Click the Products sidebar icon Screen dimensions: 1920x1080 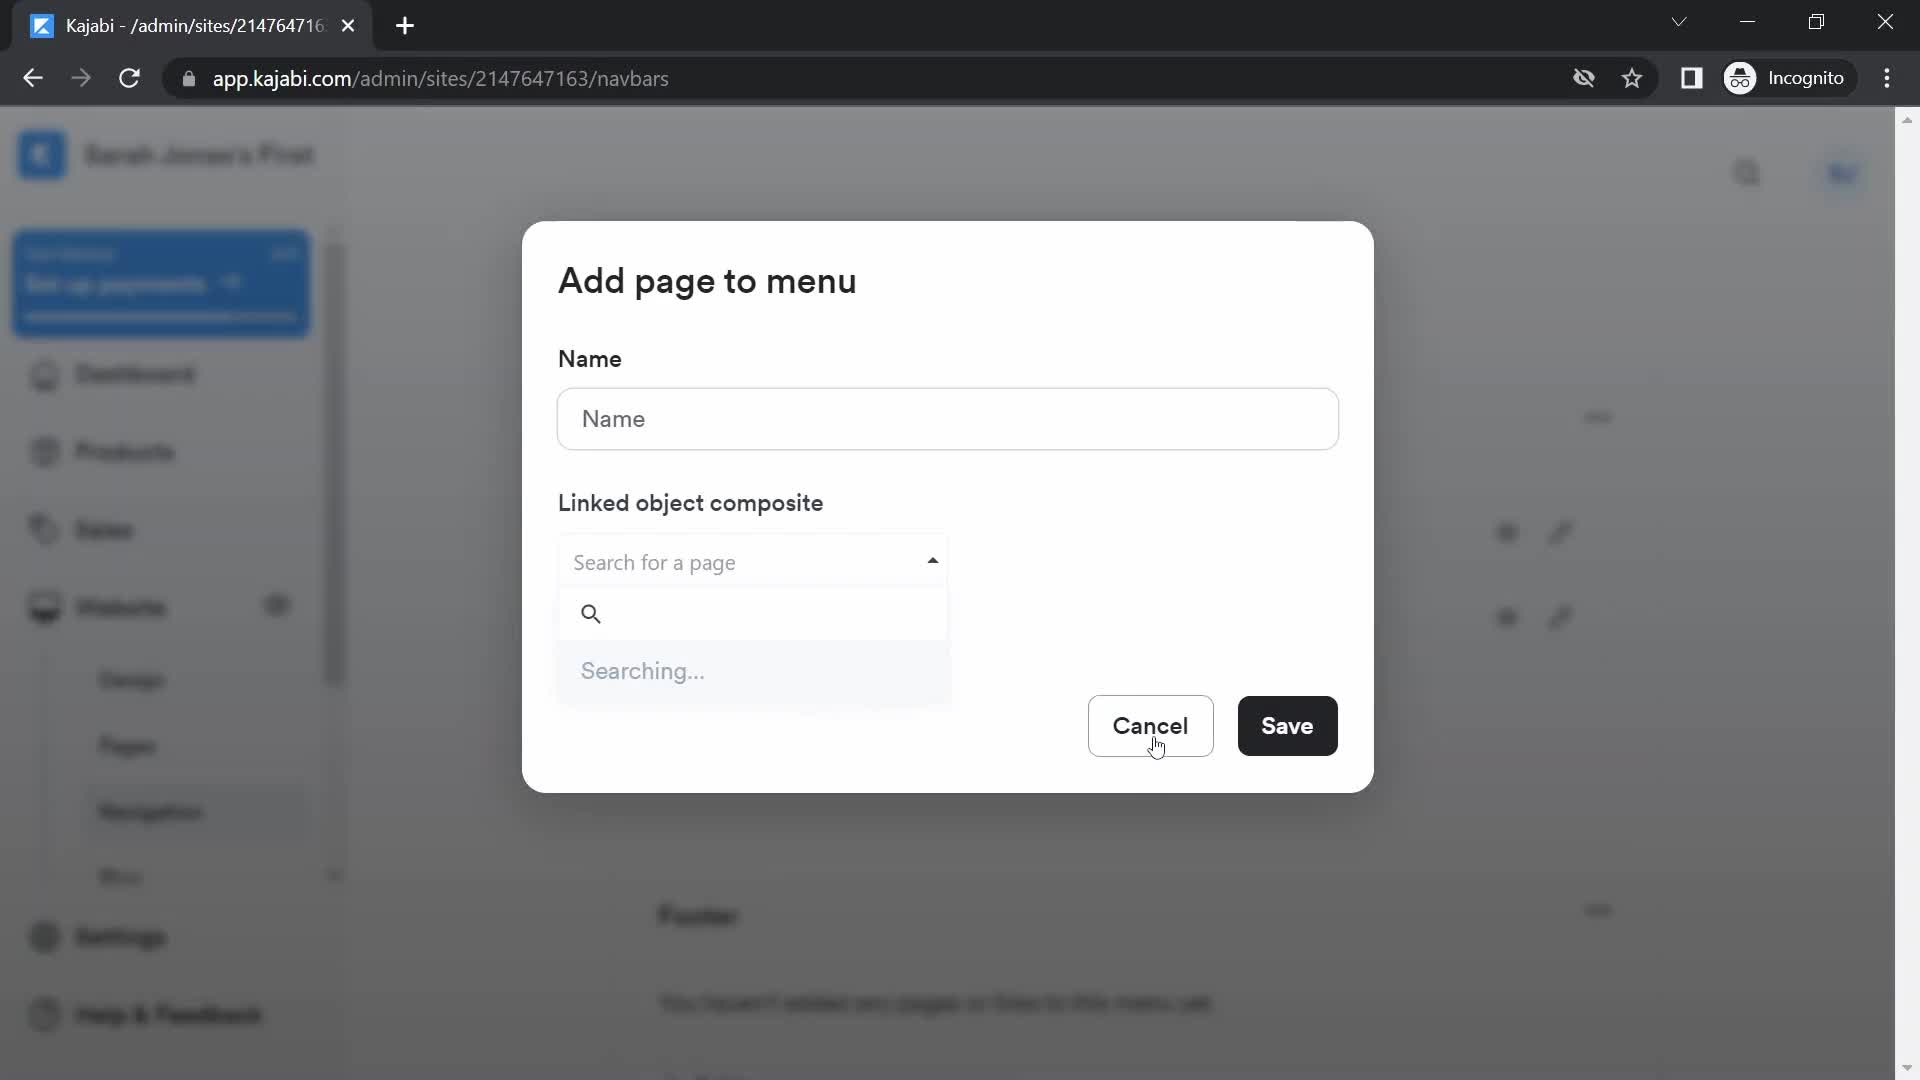(x=44, y=451)
